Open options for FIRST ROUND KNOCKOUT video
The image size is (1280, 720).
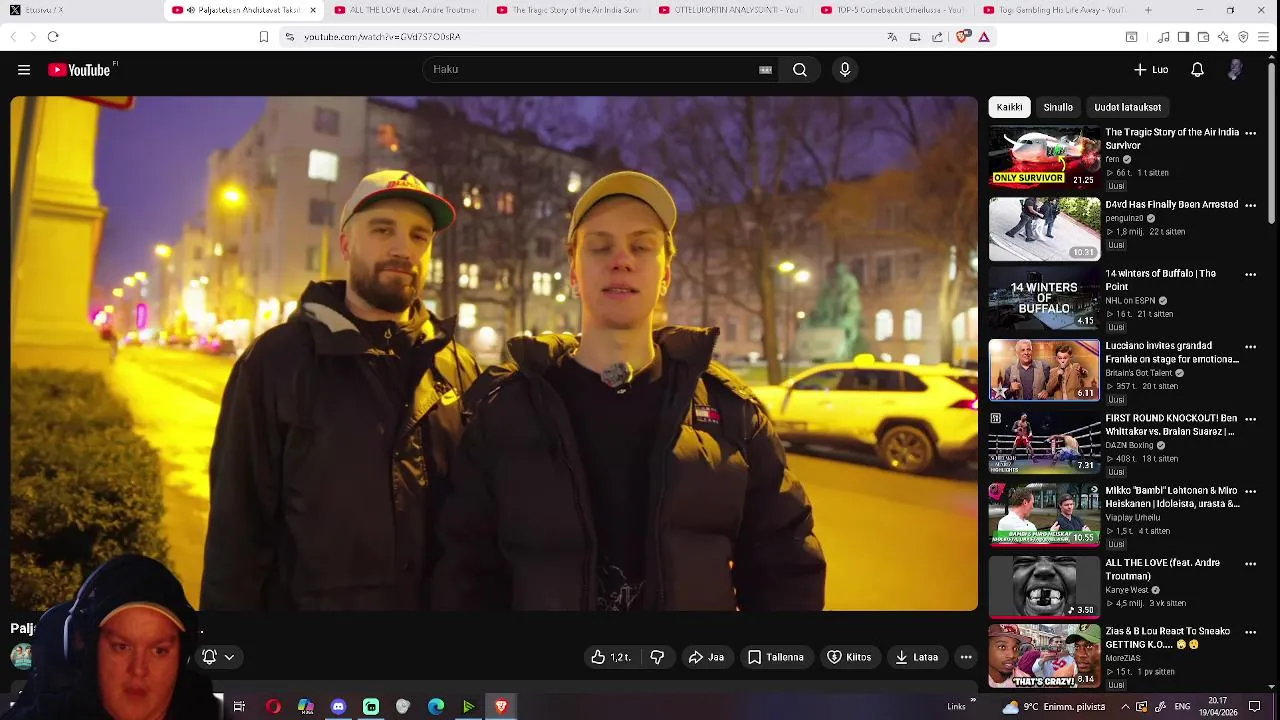[1250, 419]
